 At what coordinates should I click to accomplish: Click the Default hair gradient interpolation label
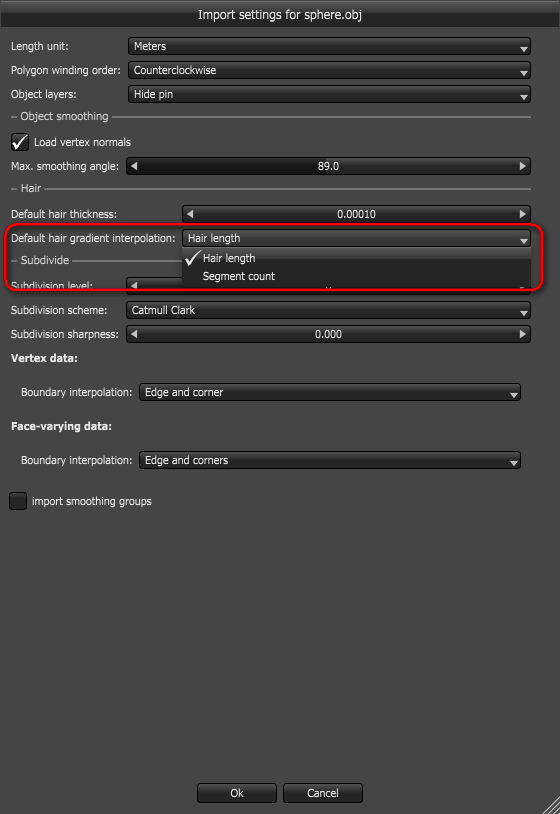[93, 238]
